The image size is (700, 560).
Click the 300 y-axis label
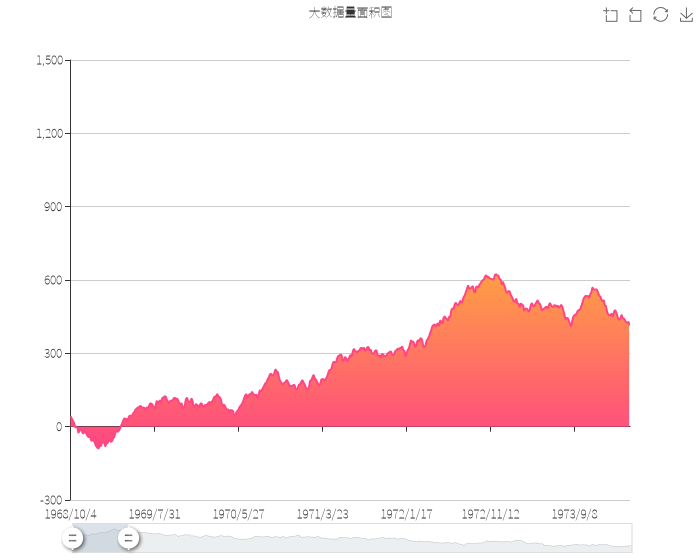coord(53,354)
